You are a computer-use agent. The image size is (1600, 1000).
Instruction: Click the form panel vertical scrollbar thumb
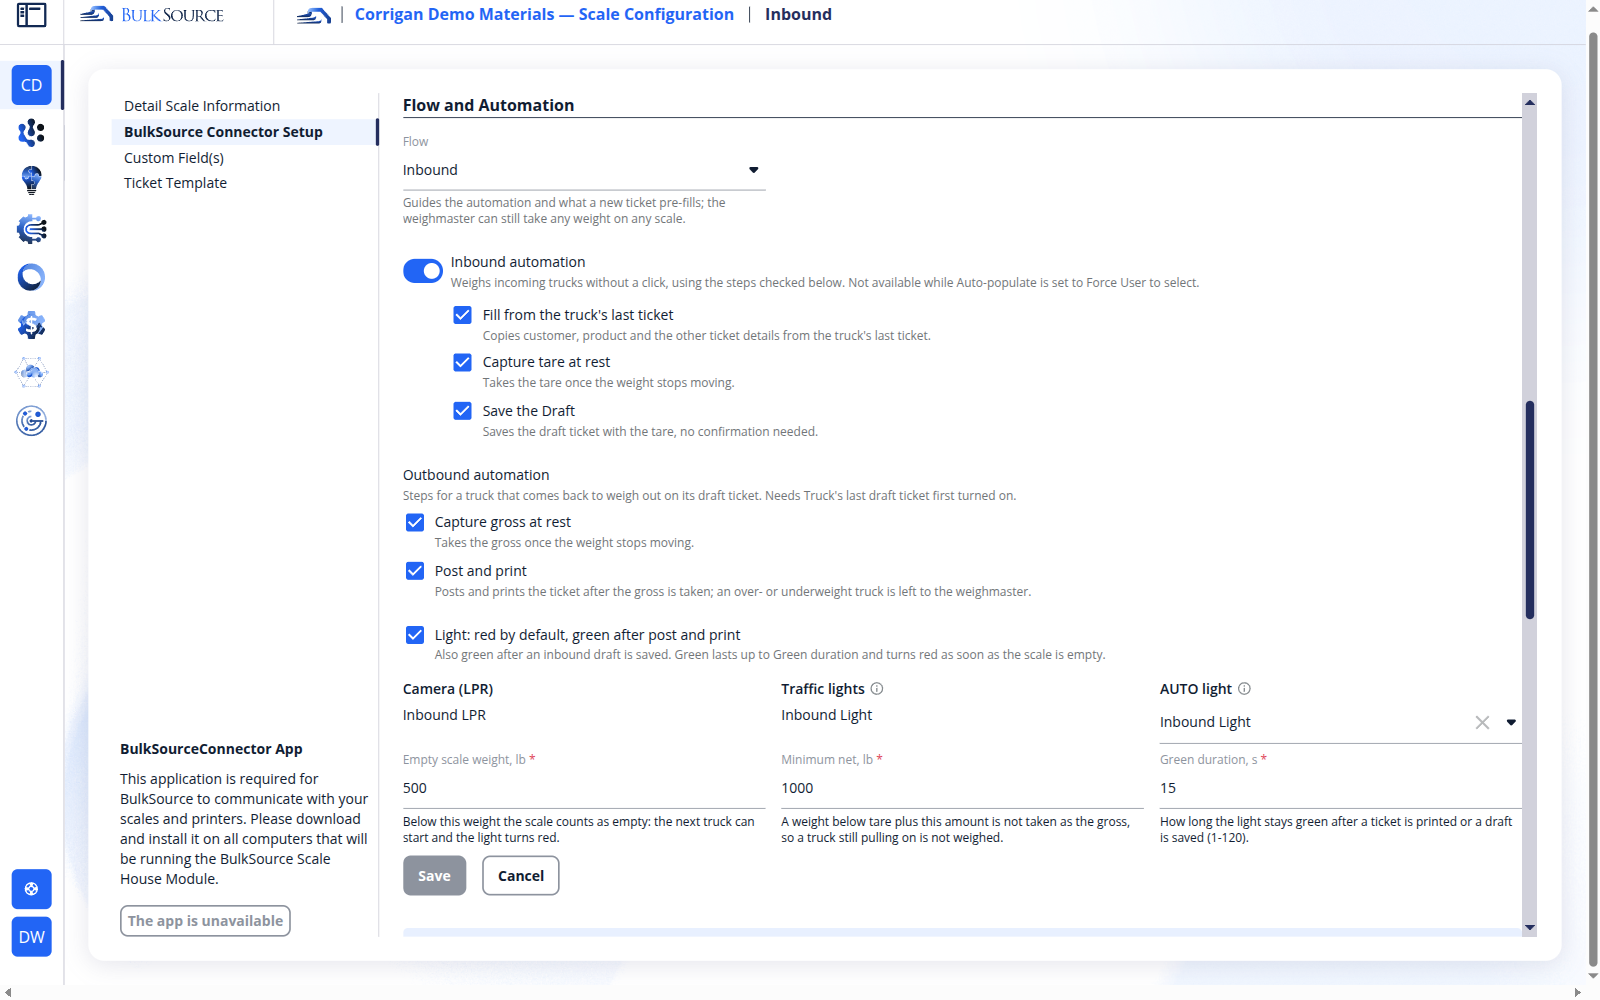[1530, 510]
